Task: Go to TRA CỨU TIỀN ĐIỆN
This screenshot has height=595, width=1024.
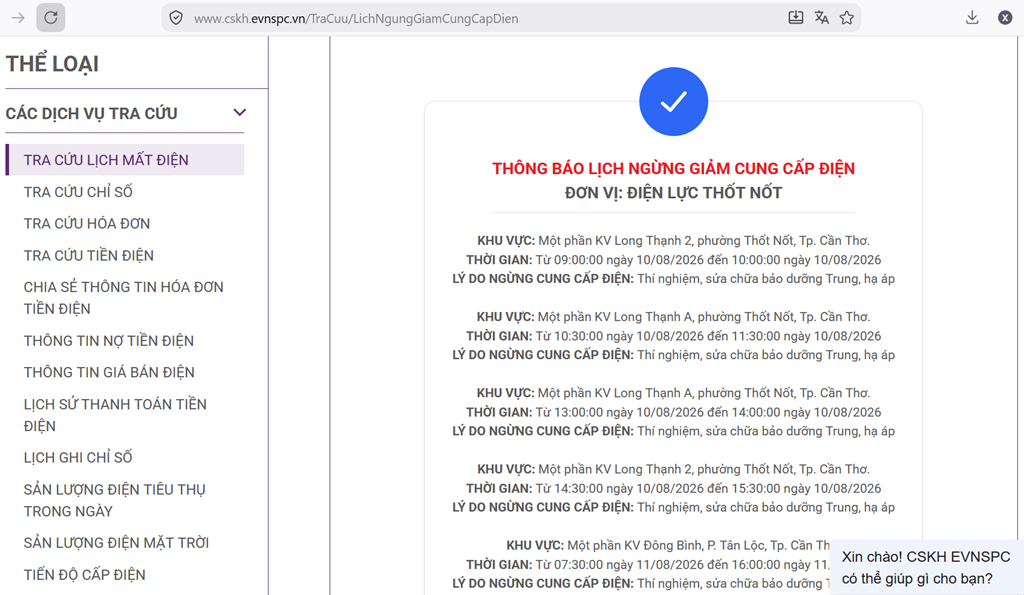Action: coord(89,255)
